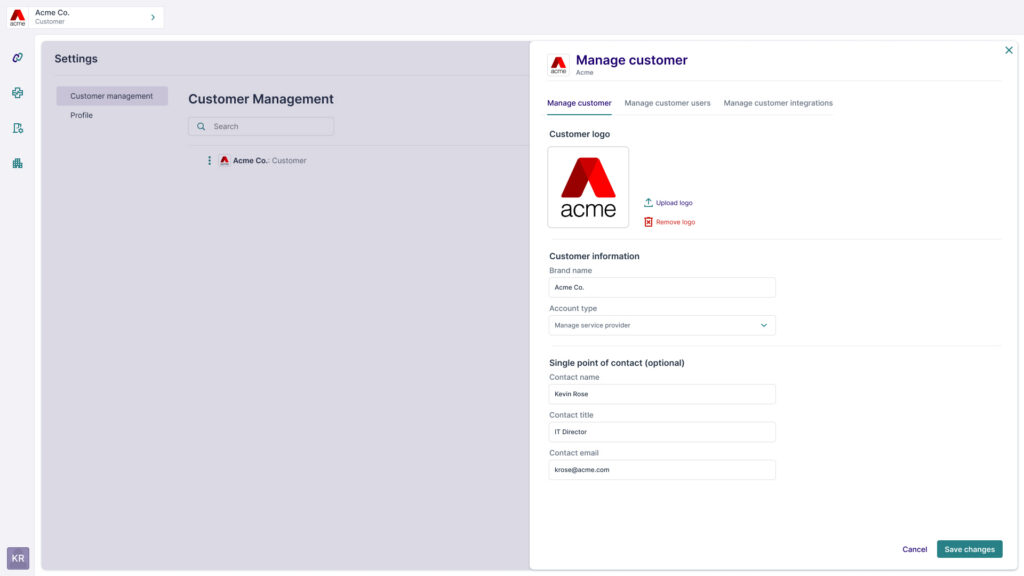Open the medical cross icon in sidebar
The image size is (1024, 576).
(x=17, y=93)
